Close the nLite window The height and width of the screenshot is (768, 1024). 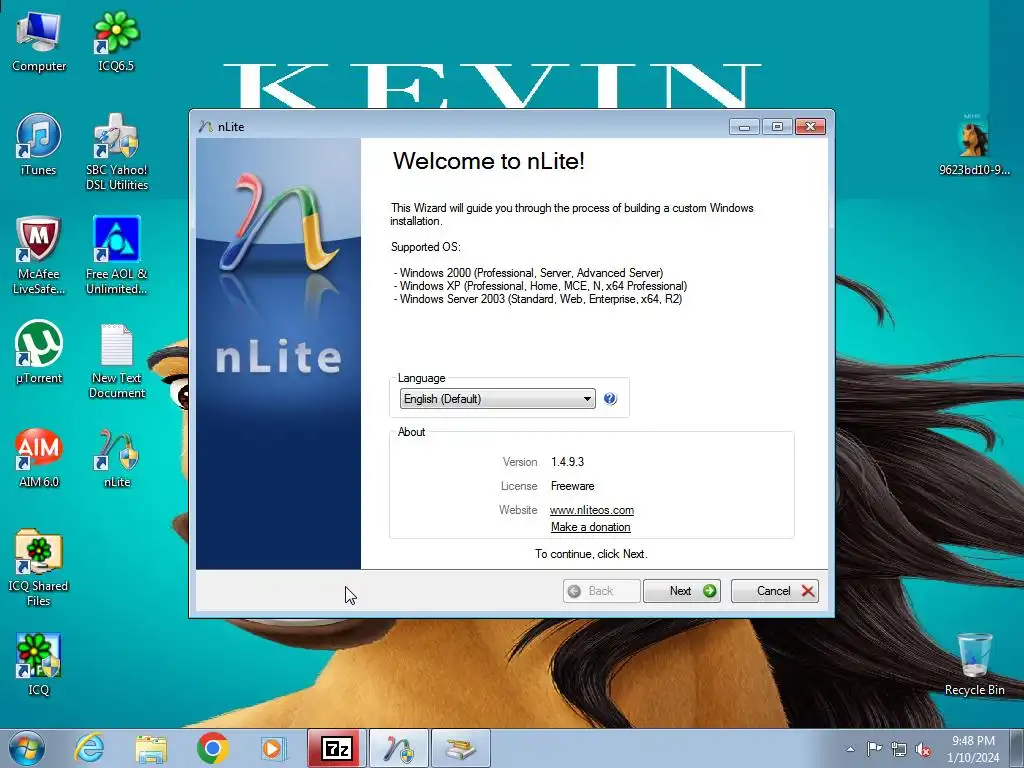tap(810, 127)
